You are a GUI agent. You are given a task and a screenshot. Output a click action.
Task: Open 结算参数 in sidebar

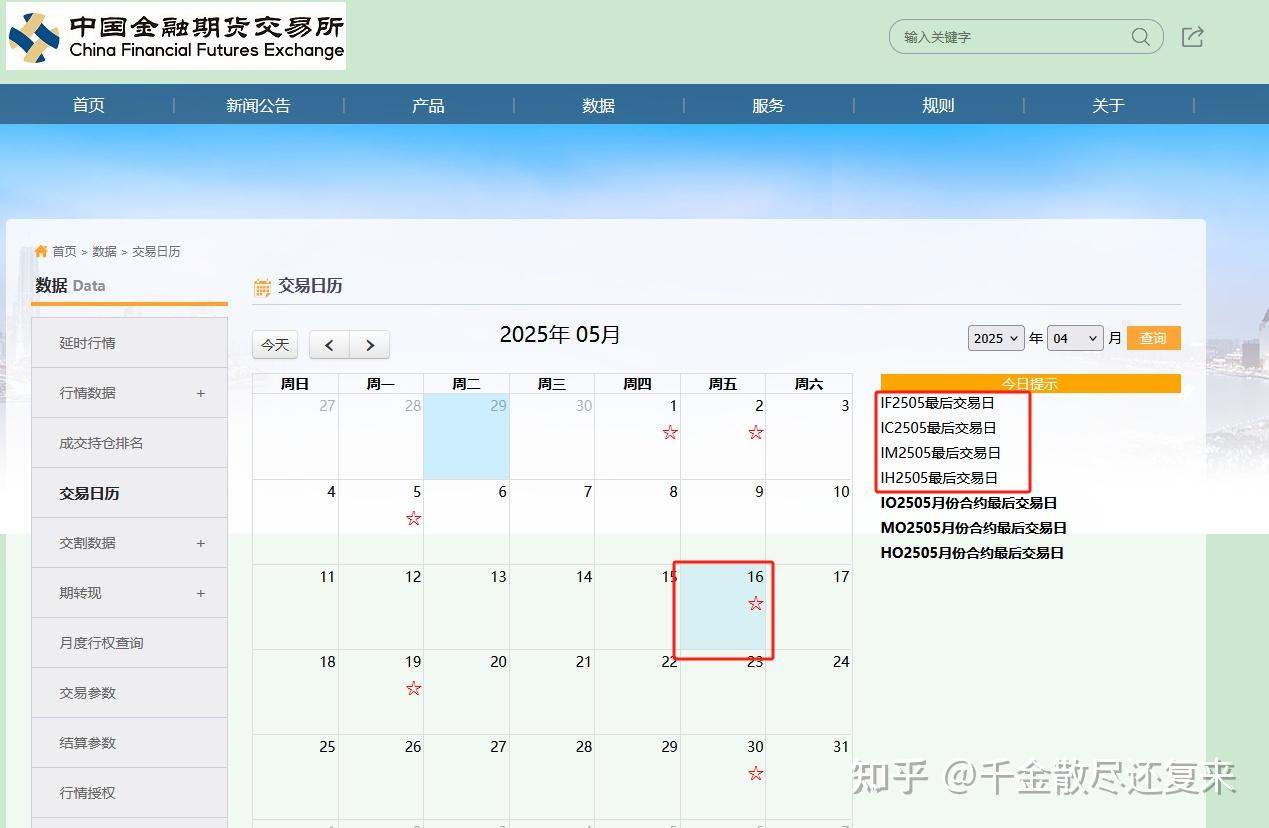(x=129, y=743)
